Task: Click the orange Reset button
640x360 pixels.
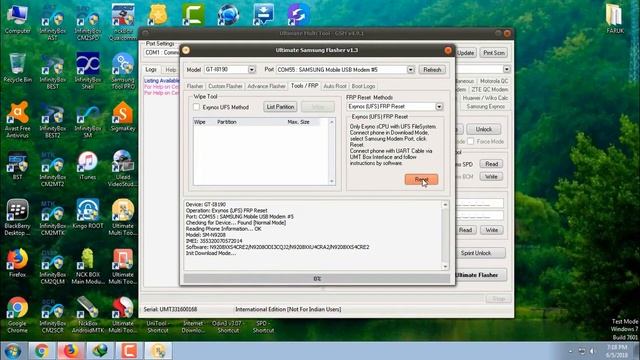Action: 421,180
